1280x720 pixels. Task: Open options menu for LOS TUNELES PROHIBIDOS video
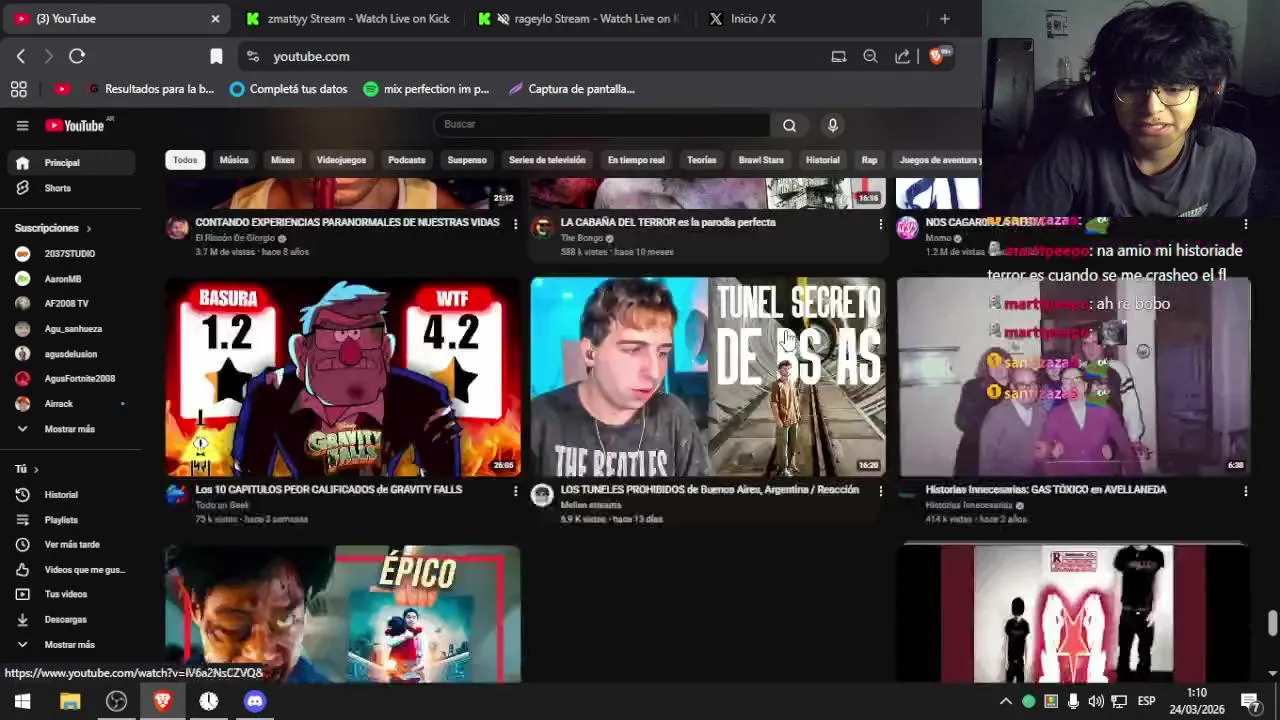(880, 491)
